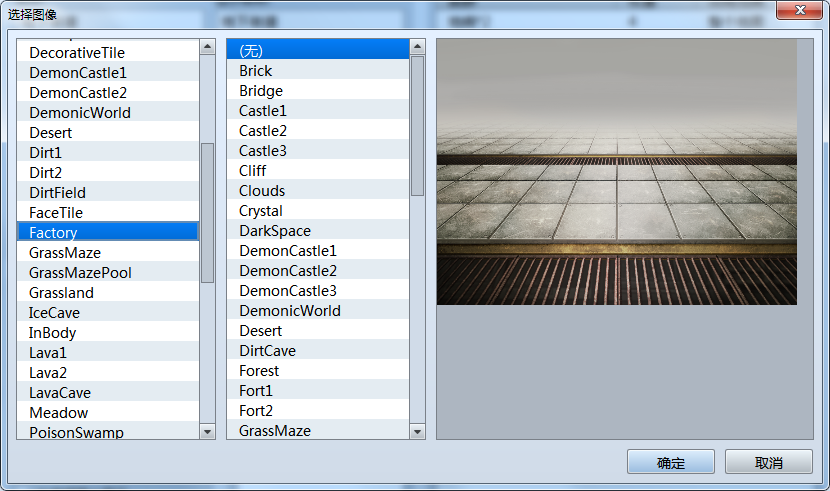Select the DarkSpace entry
Viewport: 830px width, 491px height.
click(x=318, y=231)
